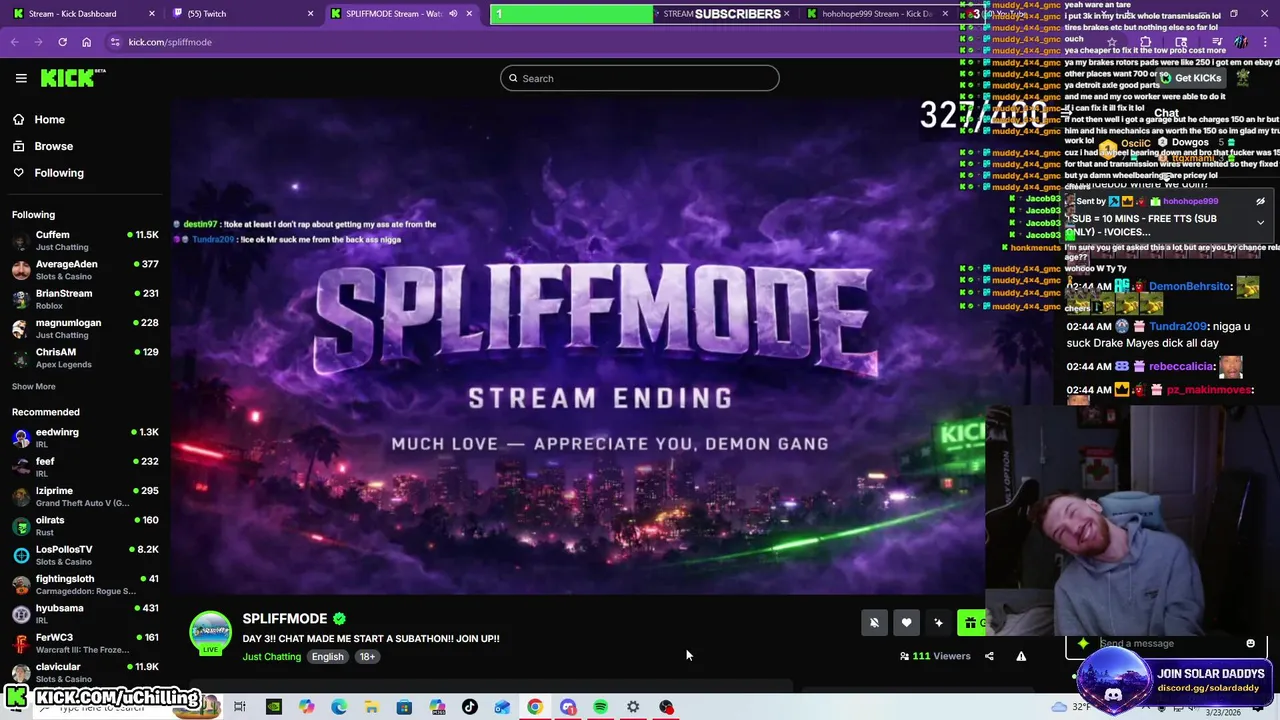The image size is (1280, 720).
Task: Click the English language tag
Action: (327, 657)
